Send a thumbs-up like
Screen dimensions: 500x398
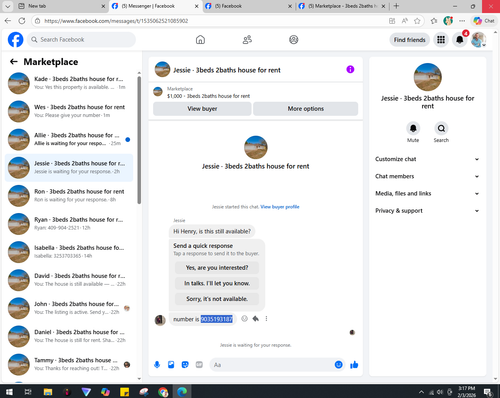354,365
